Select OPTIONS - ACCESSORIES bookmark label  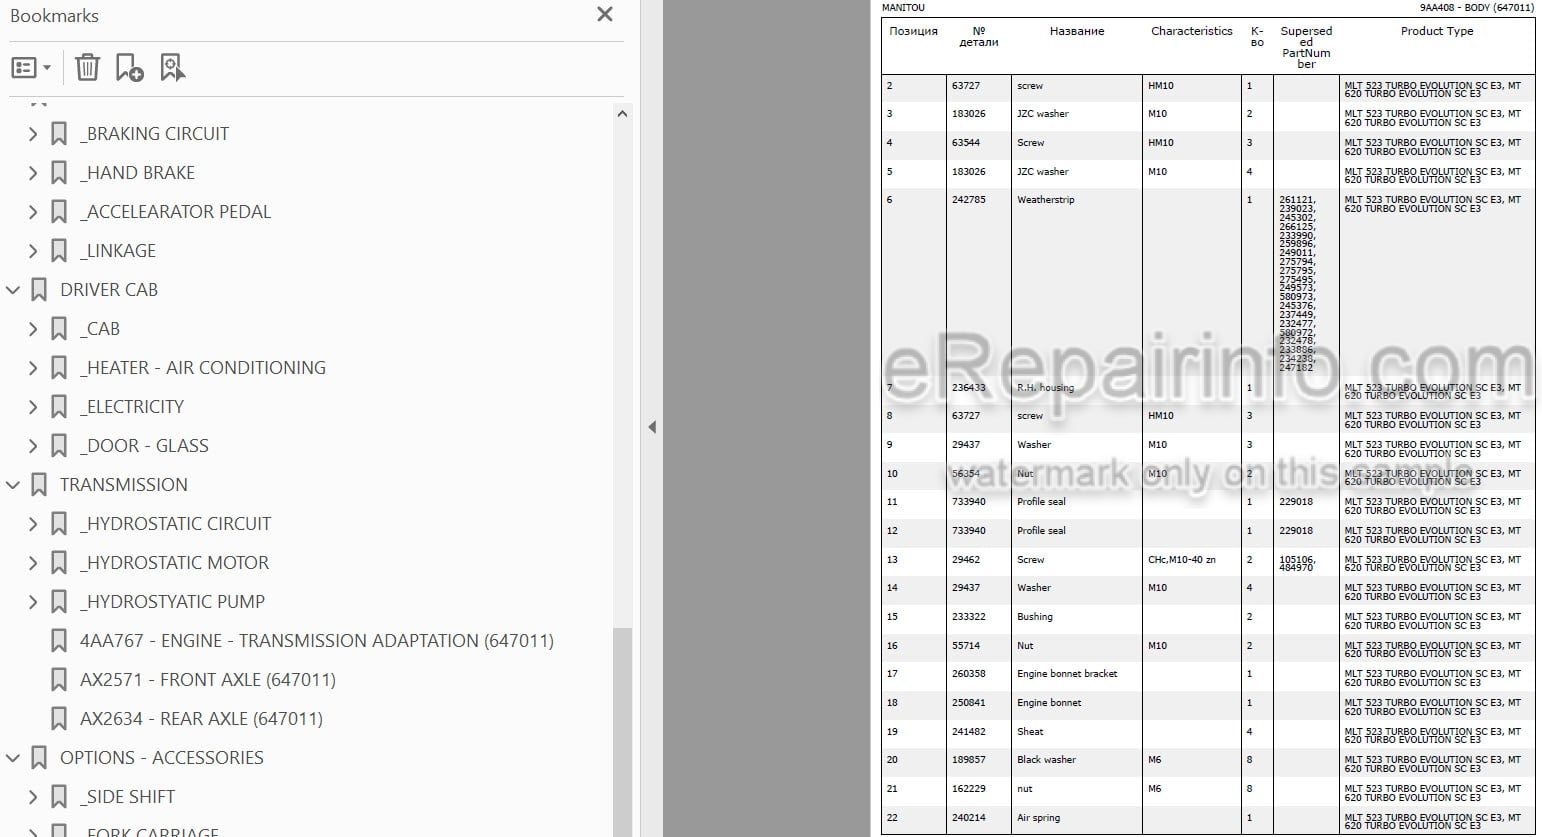pos(162,757)
